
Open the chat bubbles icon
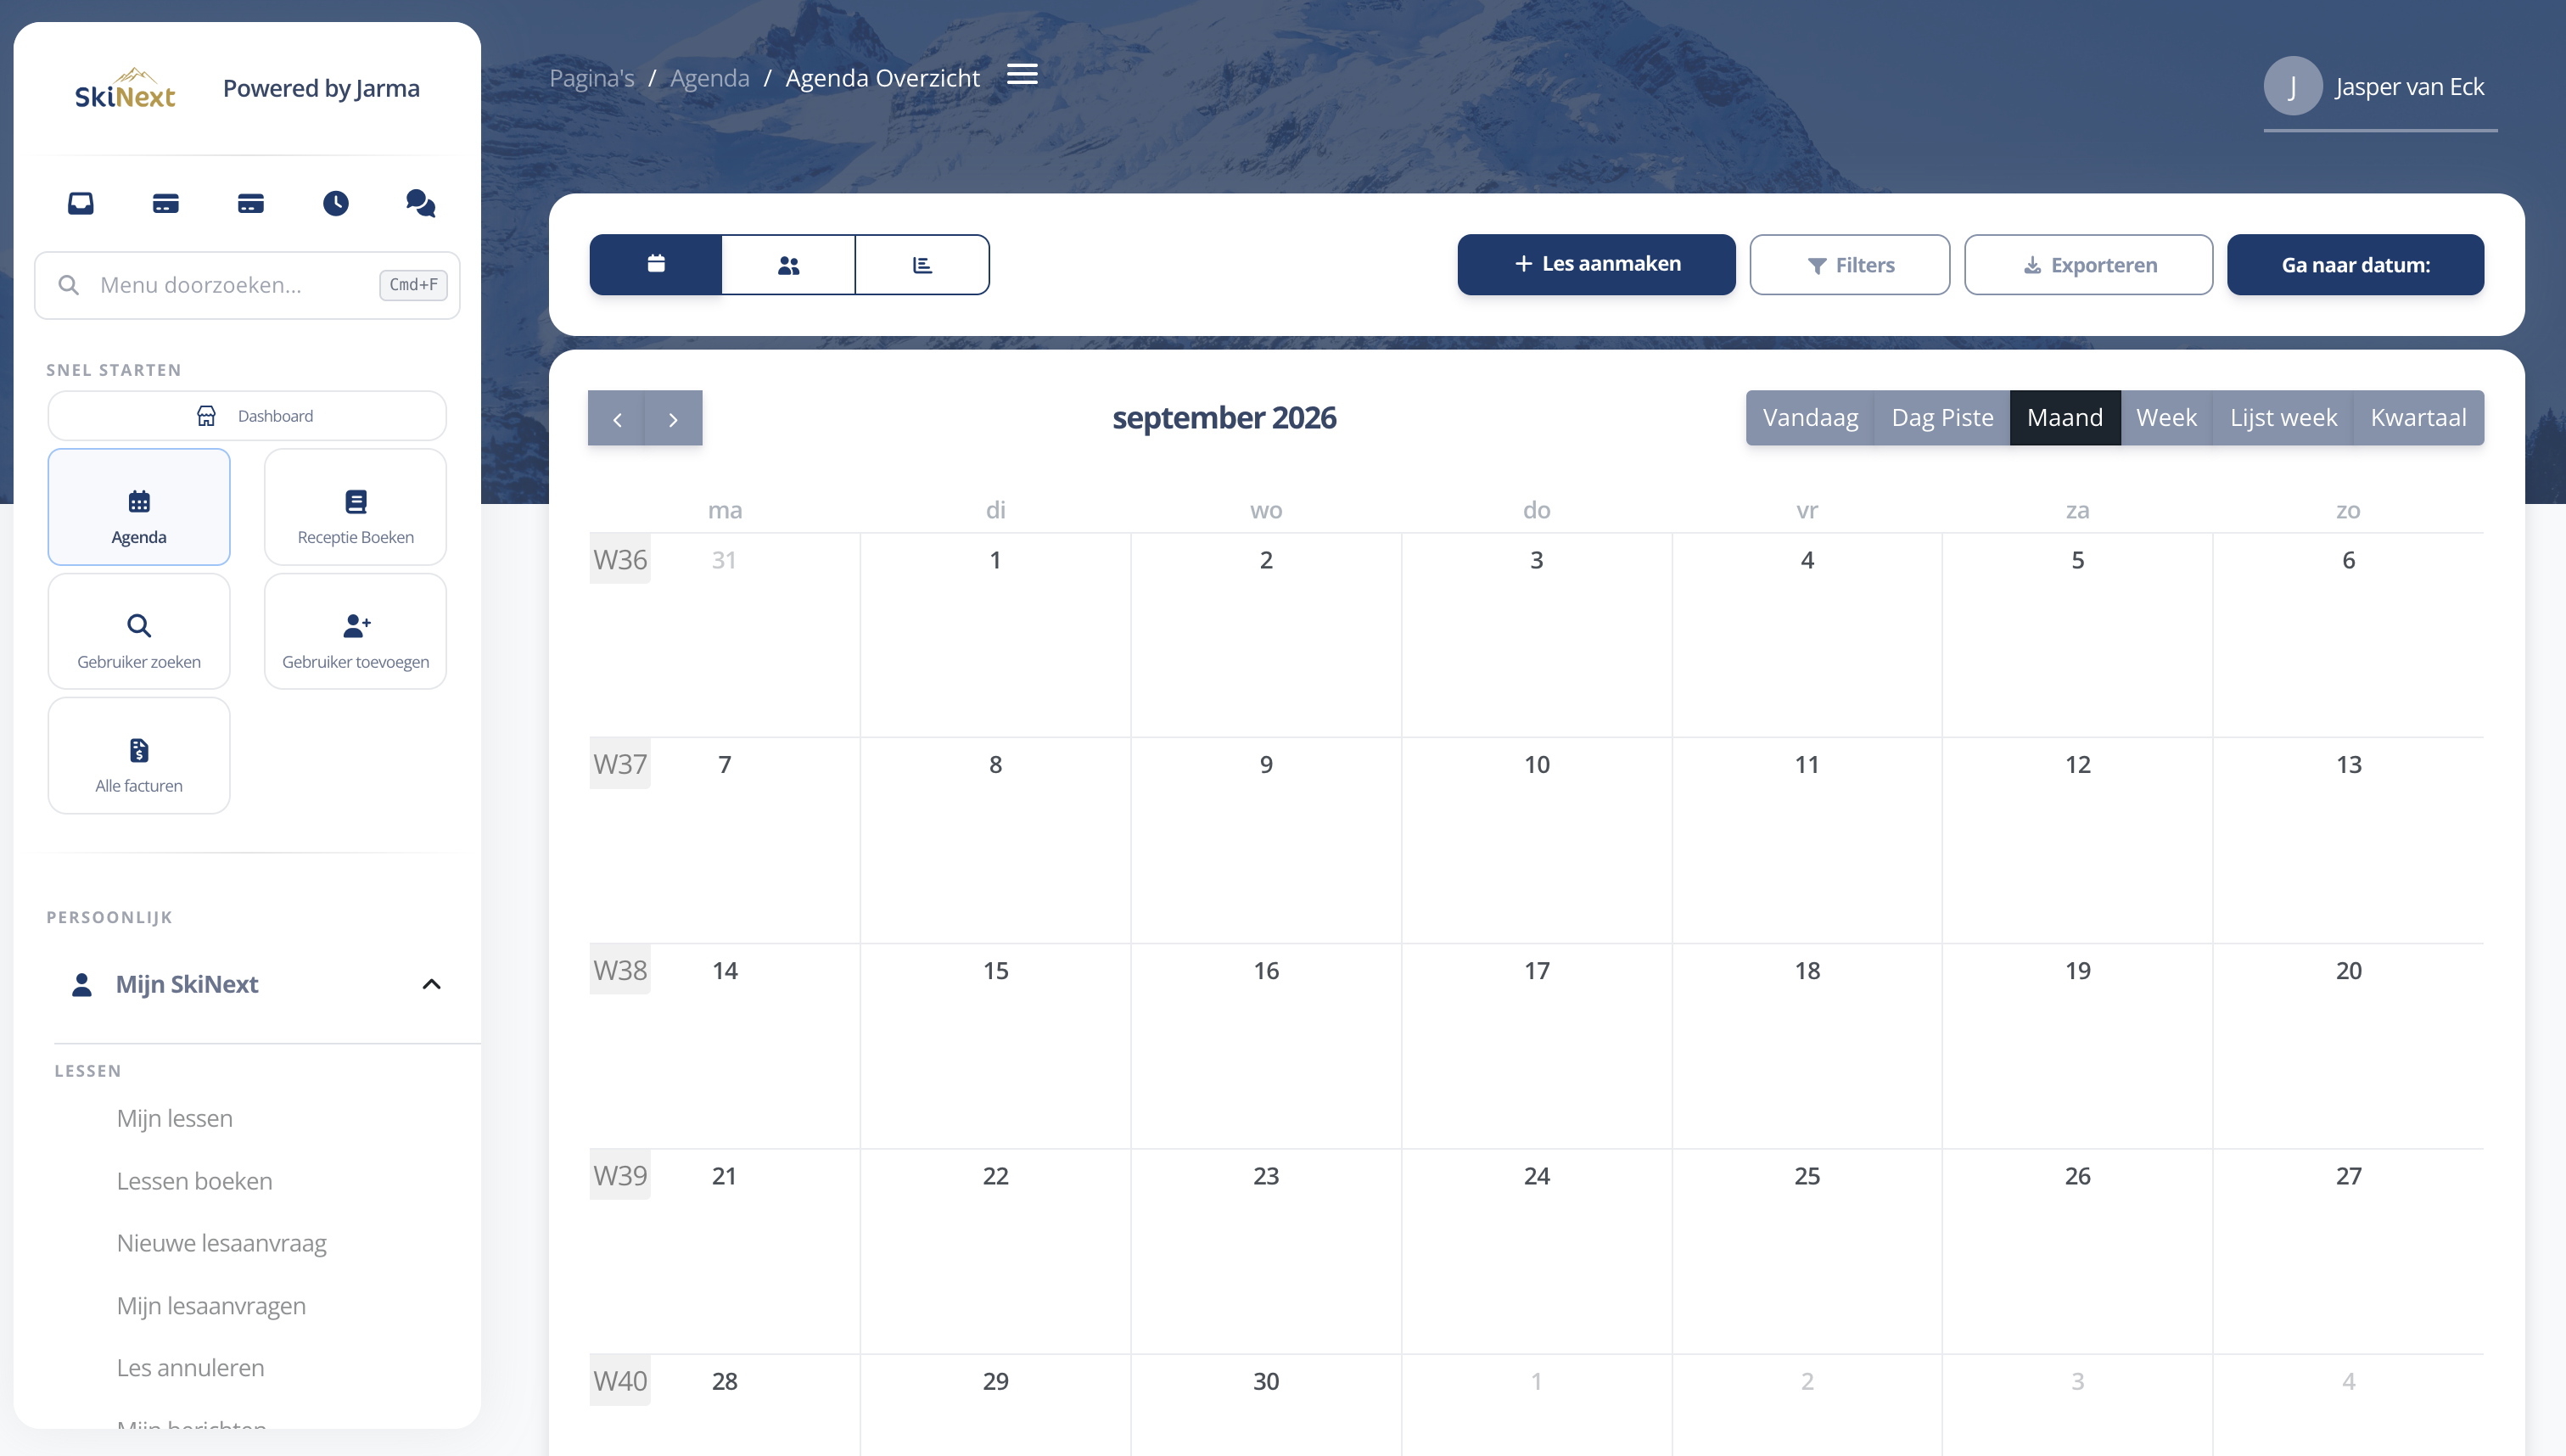pos(421,203)
